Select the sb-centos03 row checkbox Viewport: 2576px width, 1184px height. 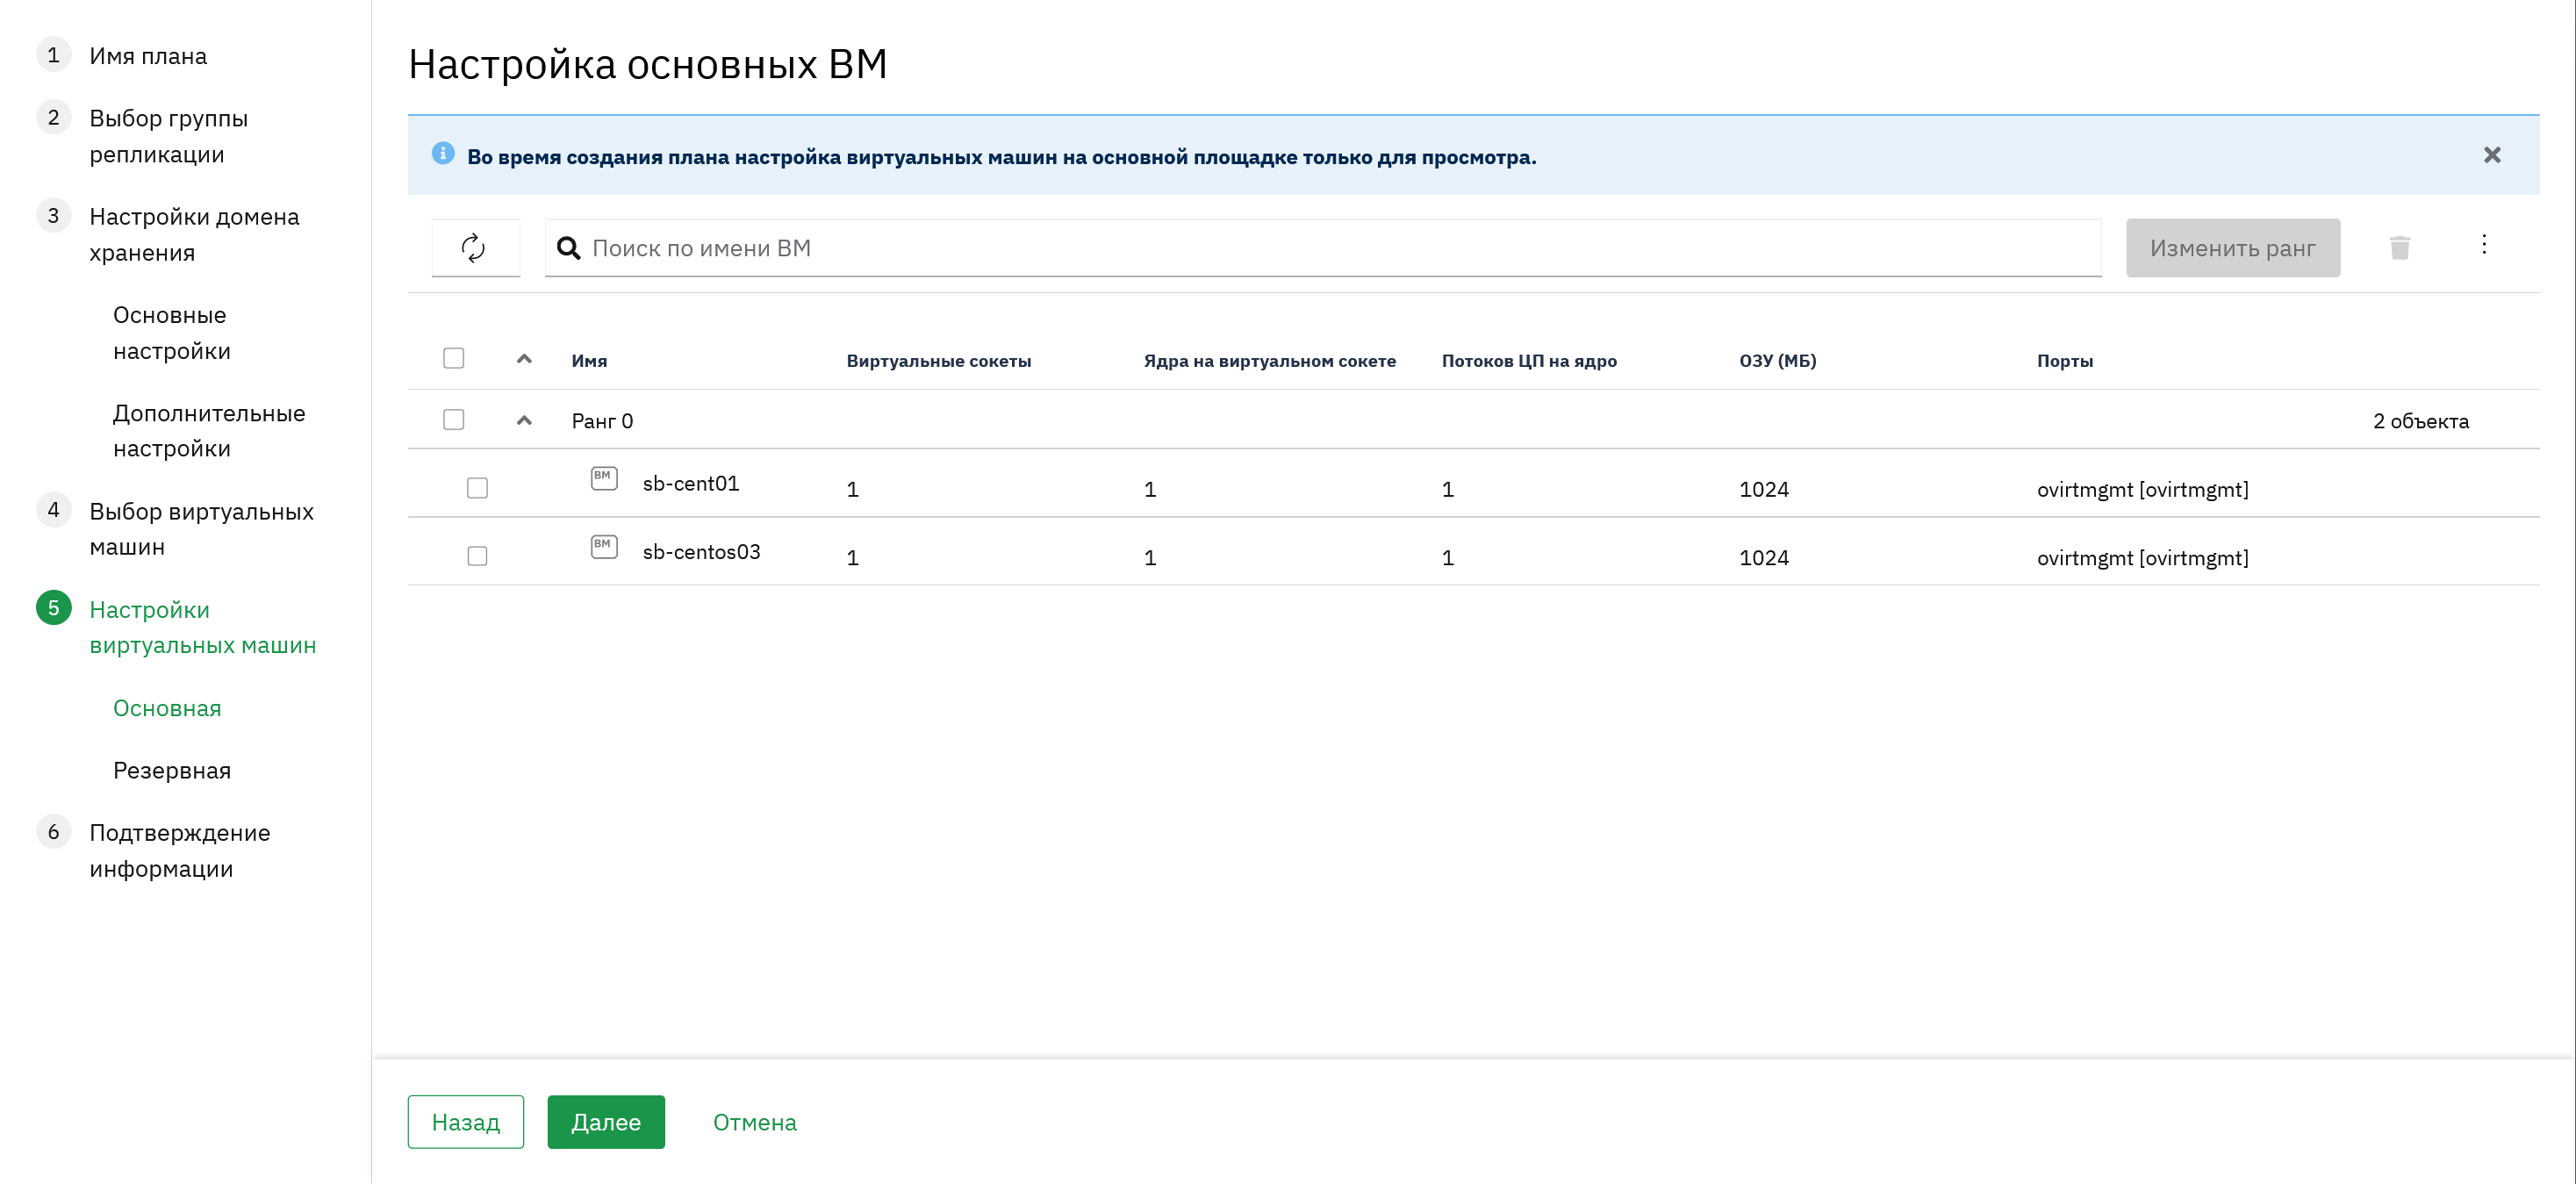pos(478,556)
